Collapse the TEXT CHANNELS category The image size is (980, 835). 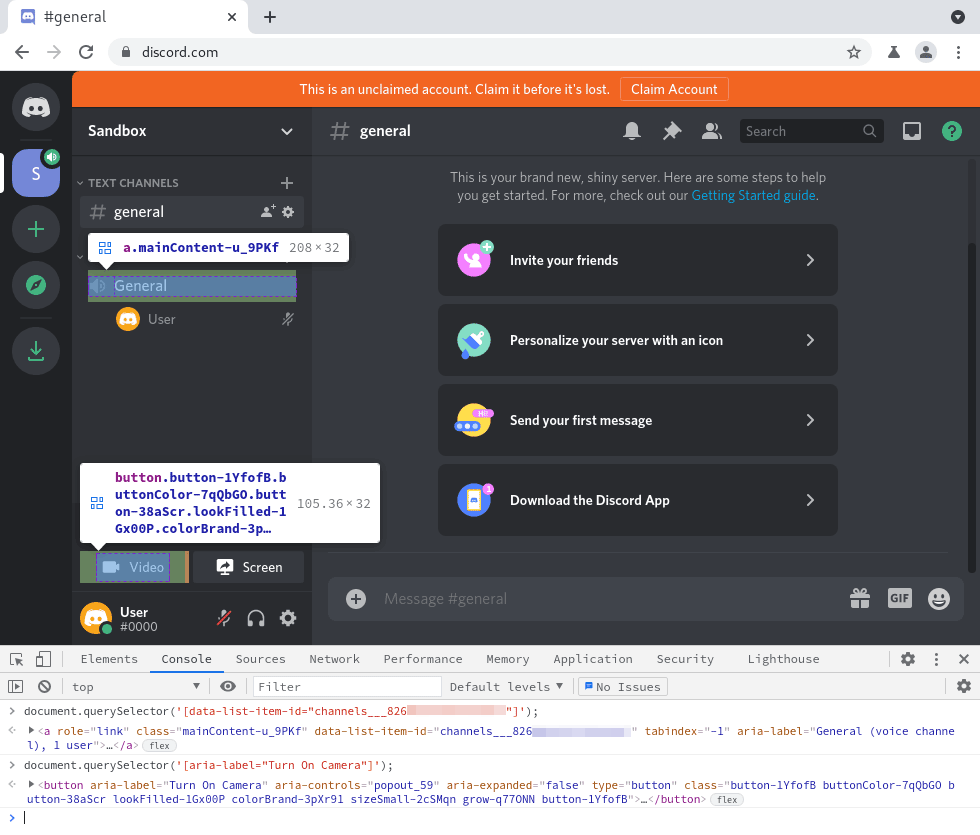(128, 183)
